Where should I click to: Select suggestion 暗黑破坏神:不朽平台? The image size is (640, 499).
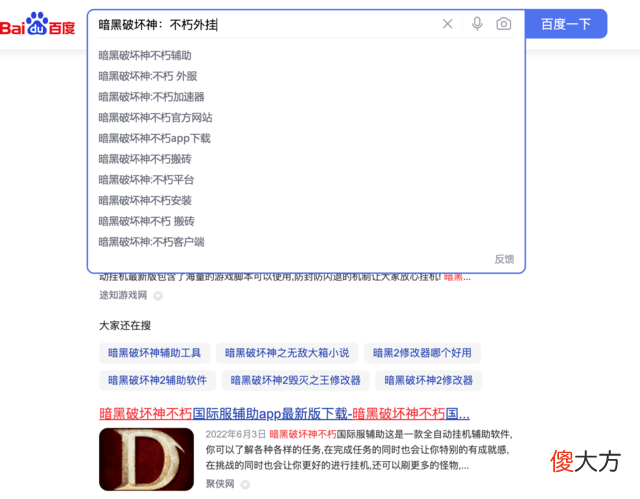click(x=147, y=180)
